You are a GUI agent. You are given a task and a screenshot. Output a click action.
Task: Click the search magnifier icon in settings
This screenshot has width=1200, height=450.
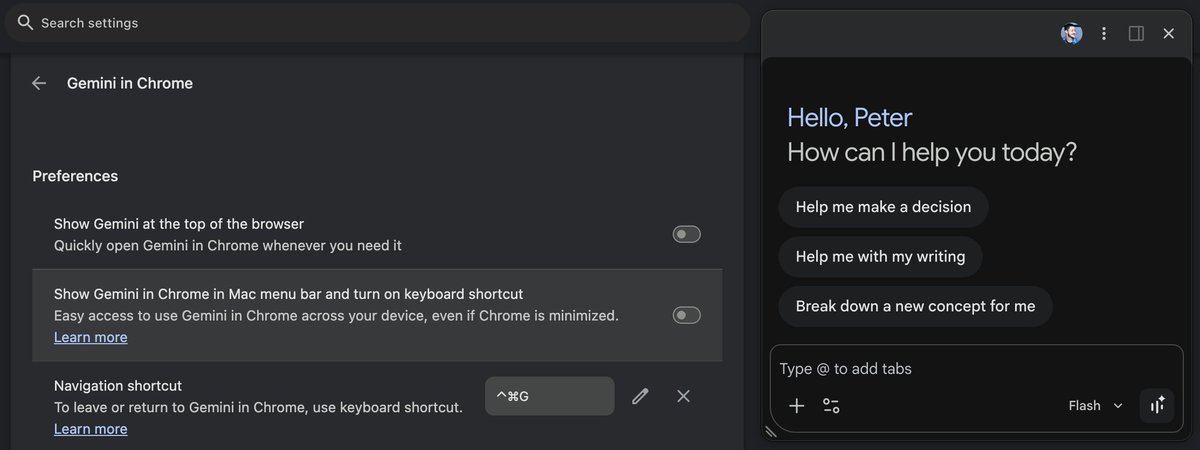pyautogui.click(x=26, y=22)
